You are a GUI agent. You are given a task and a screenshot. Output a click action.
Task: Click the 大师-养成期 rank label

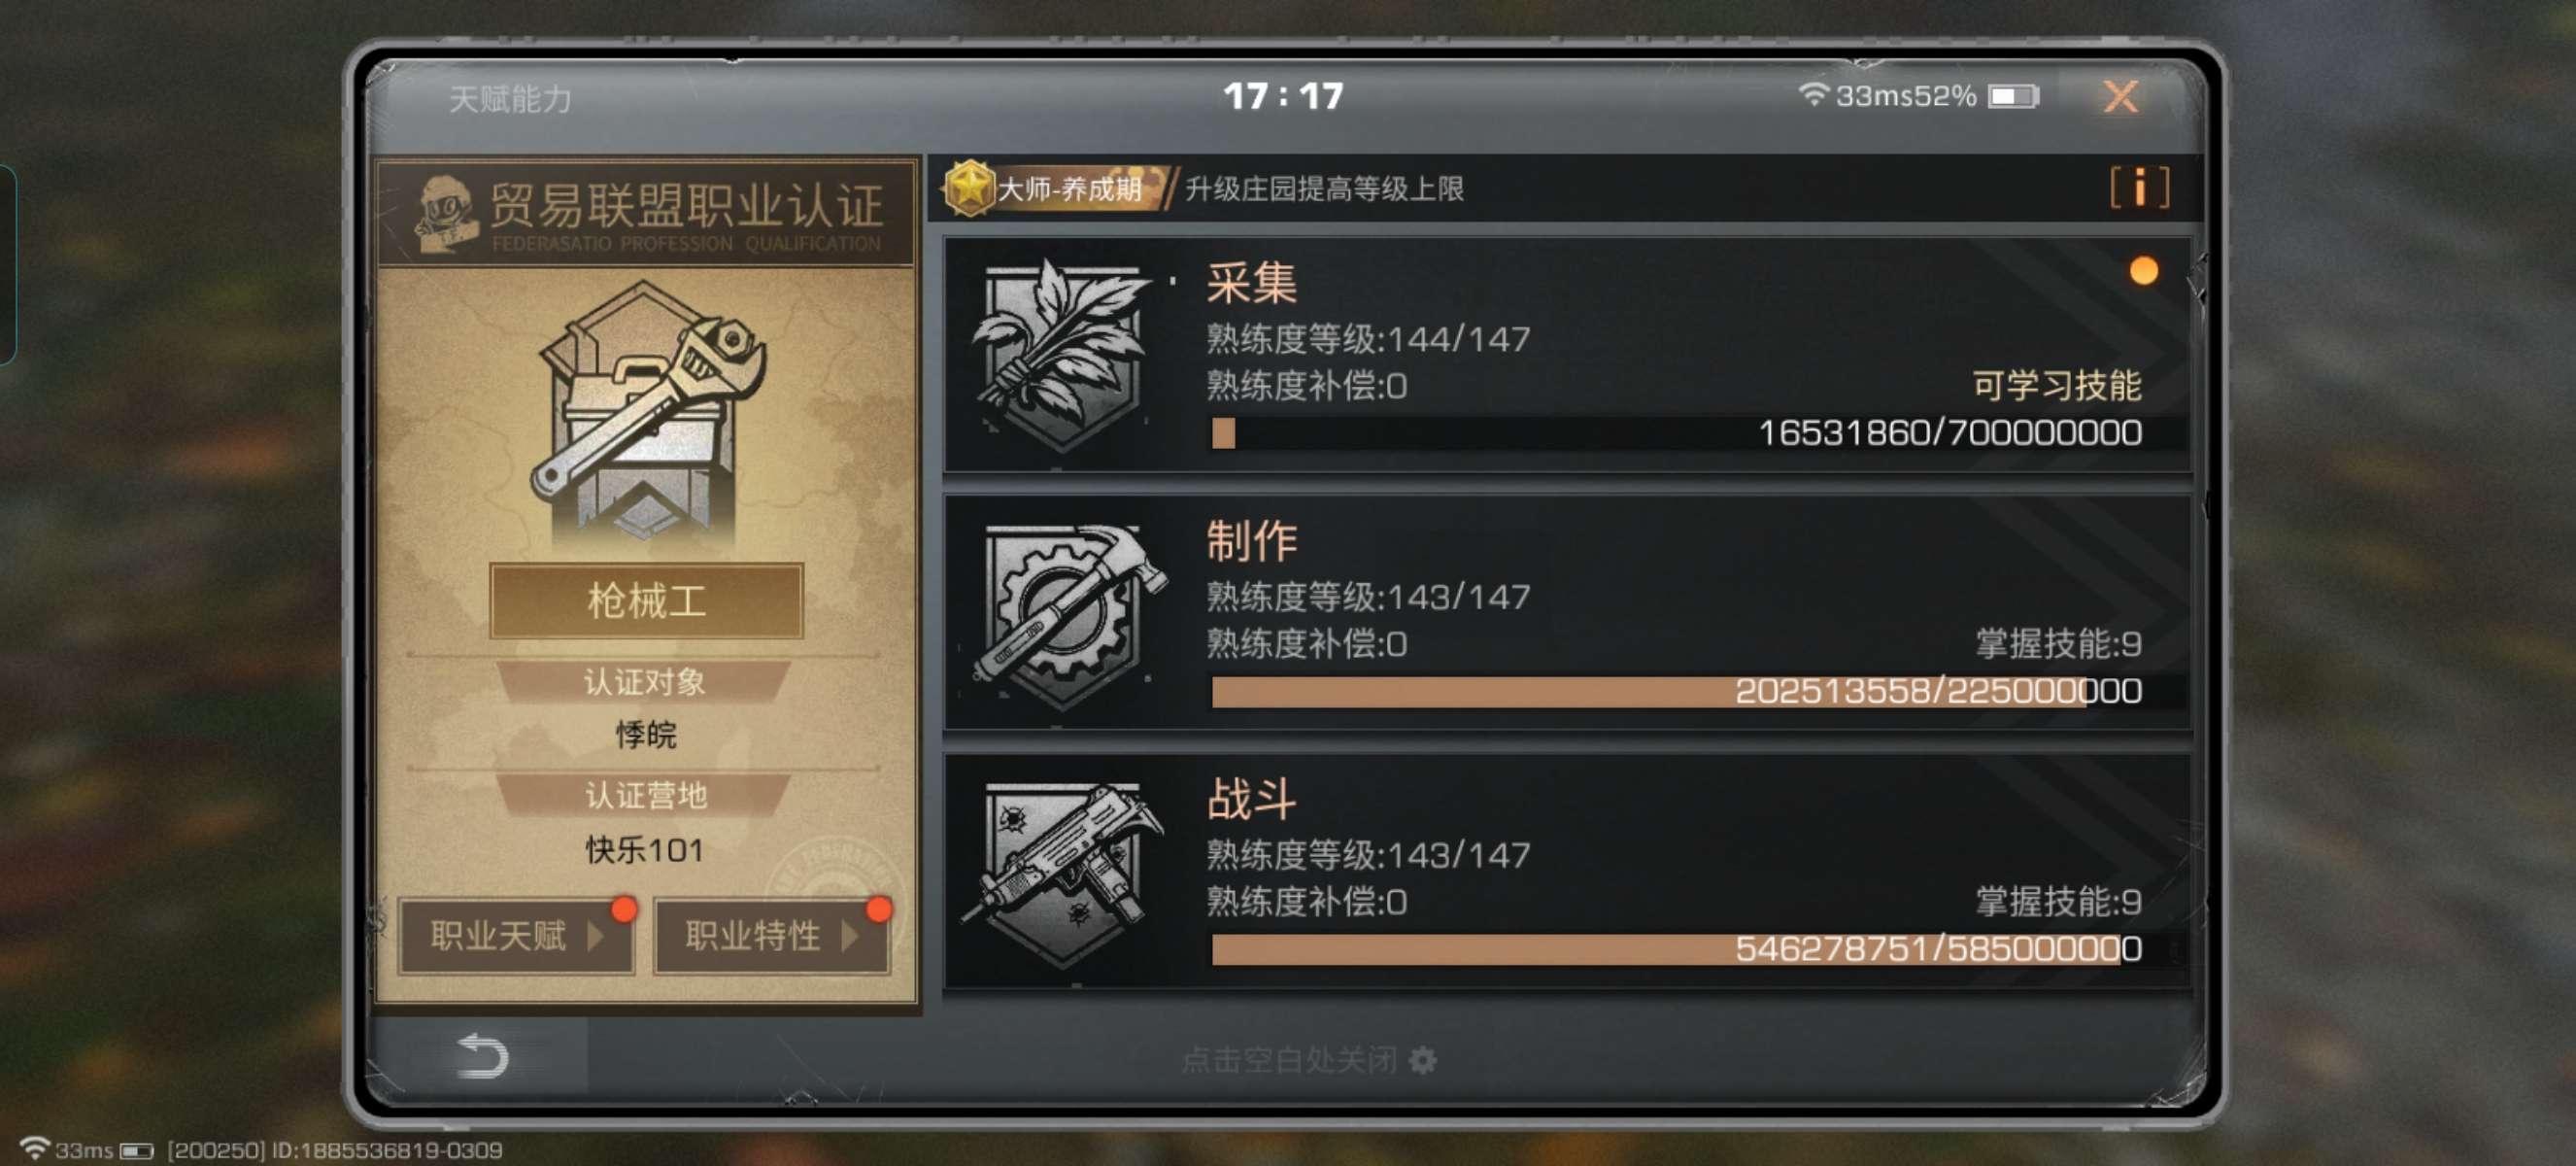point(1069,188)
